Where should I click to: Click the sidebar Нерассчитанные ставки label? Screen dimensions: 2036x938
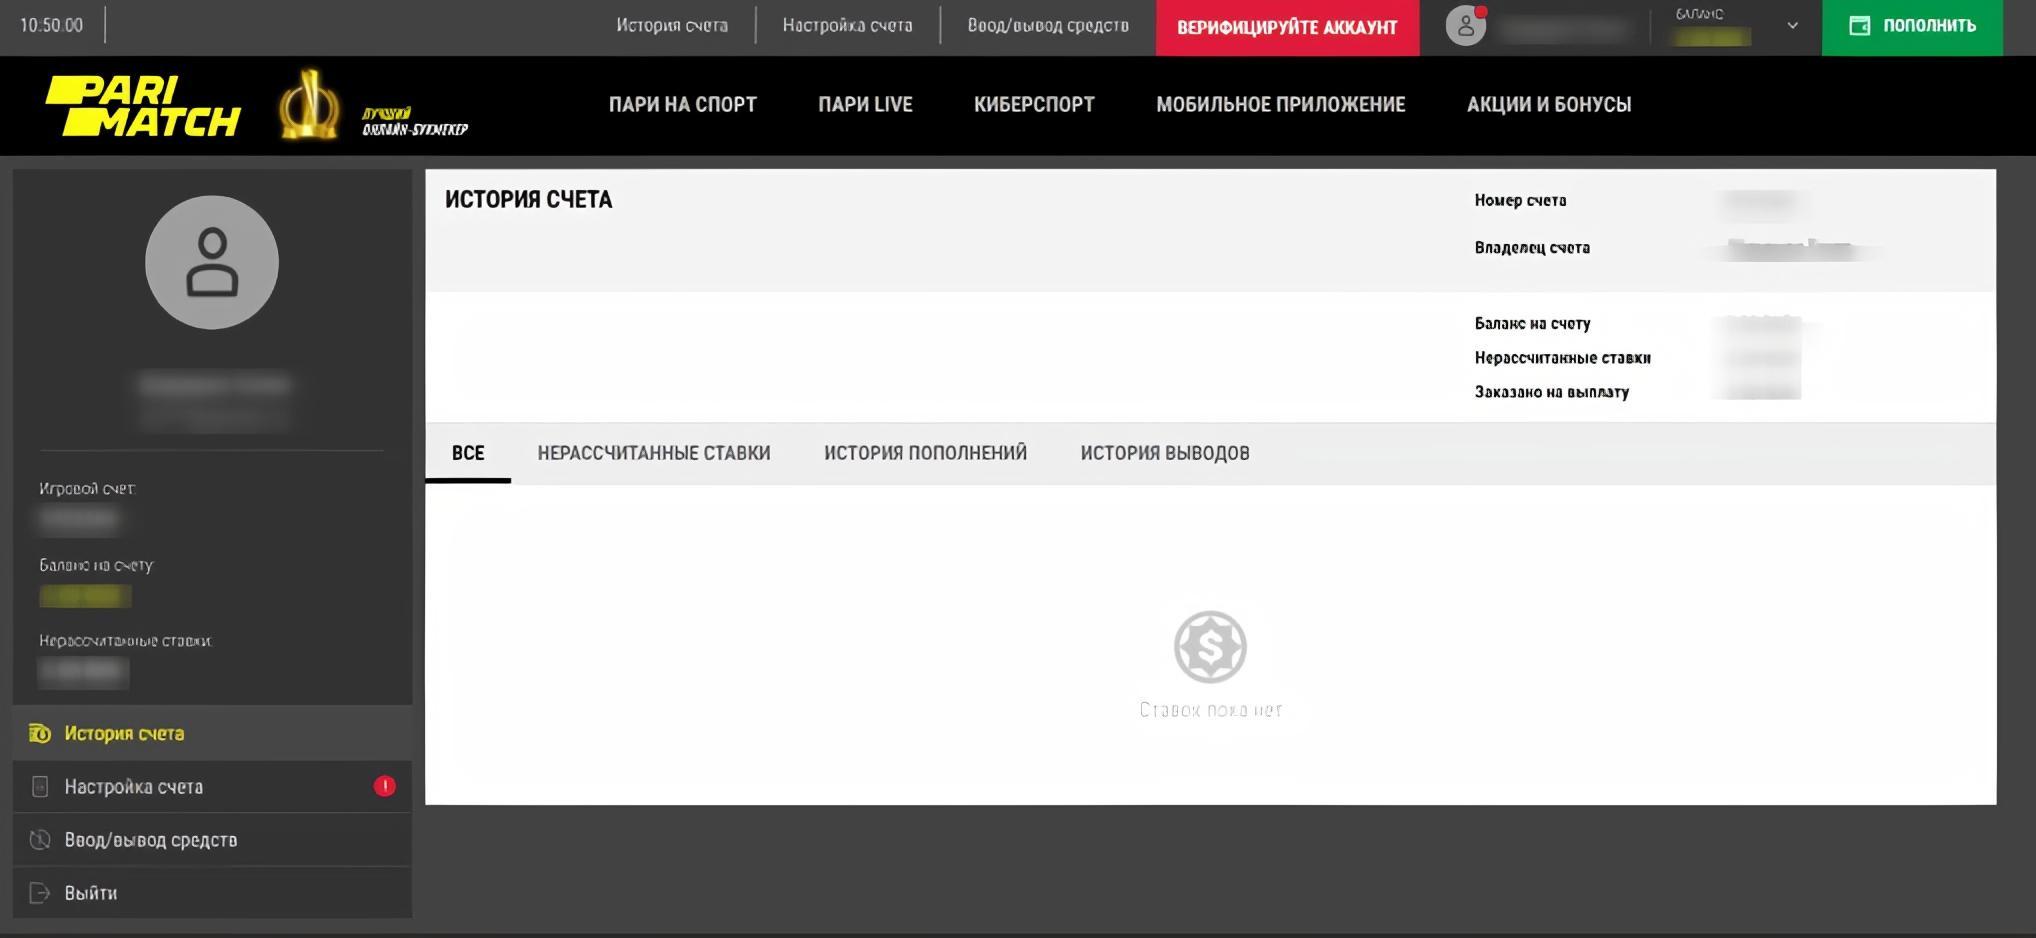pyautogui.click(x=125, y=640)
